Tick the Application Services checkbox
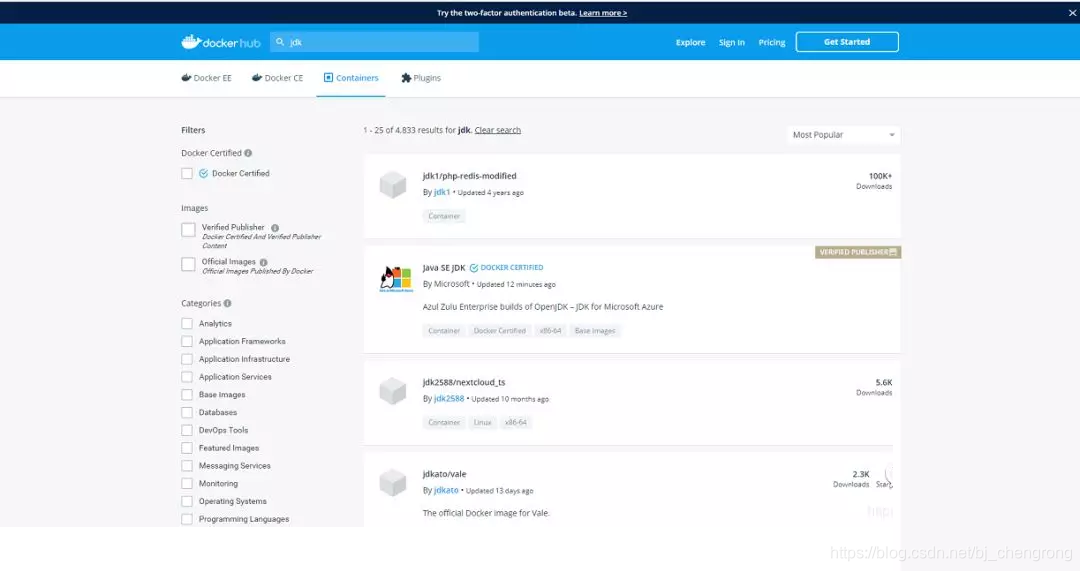Viewport: 1081px width, 571px height. point(187,377)
